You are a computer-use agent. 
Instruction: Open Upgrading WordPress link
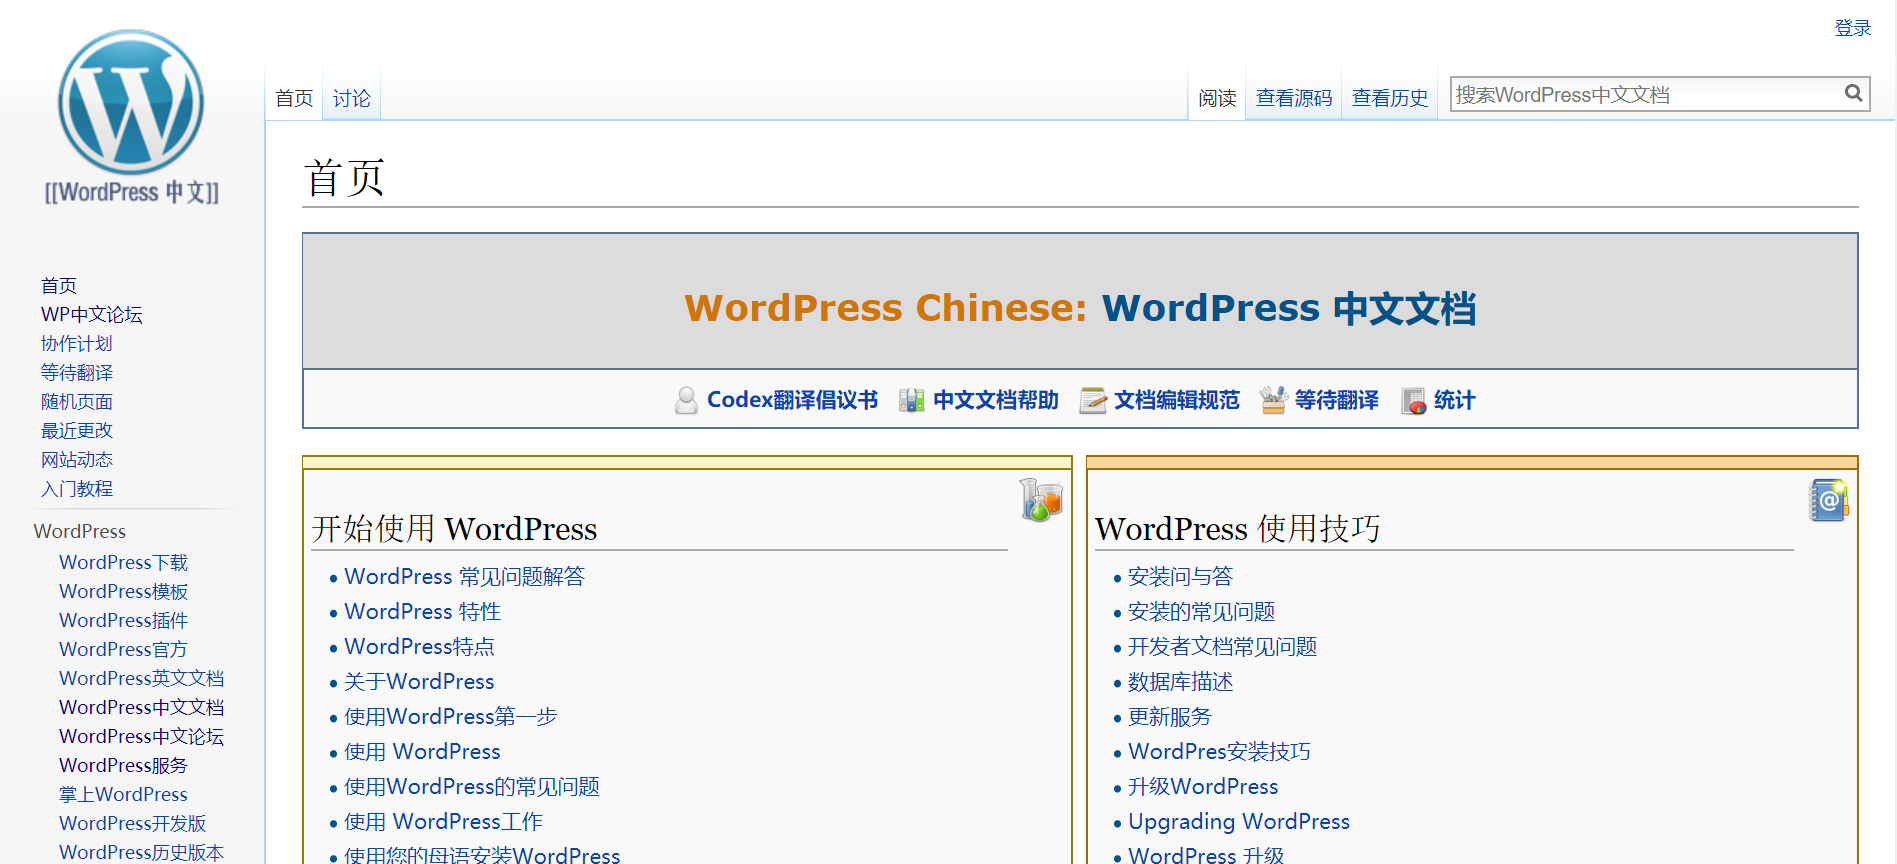(1240, 822)
